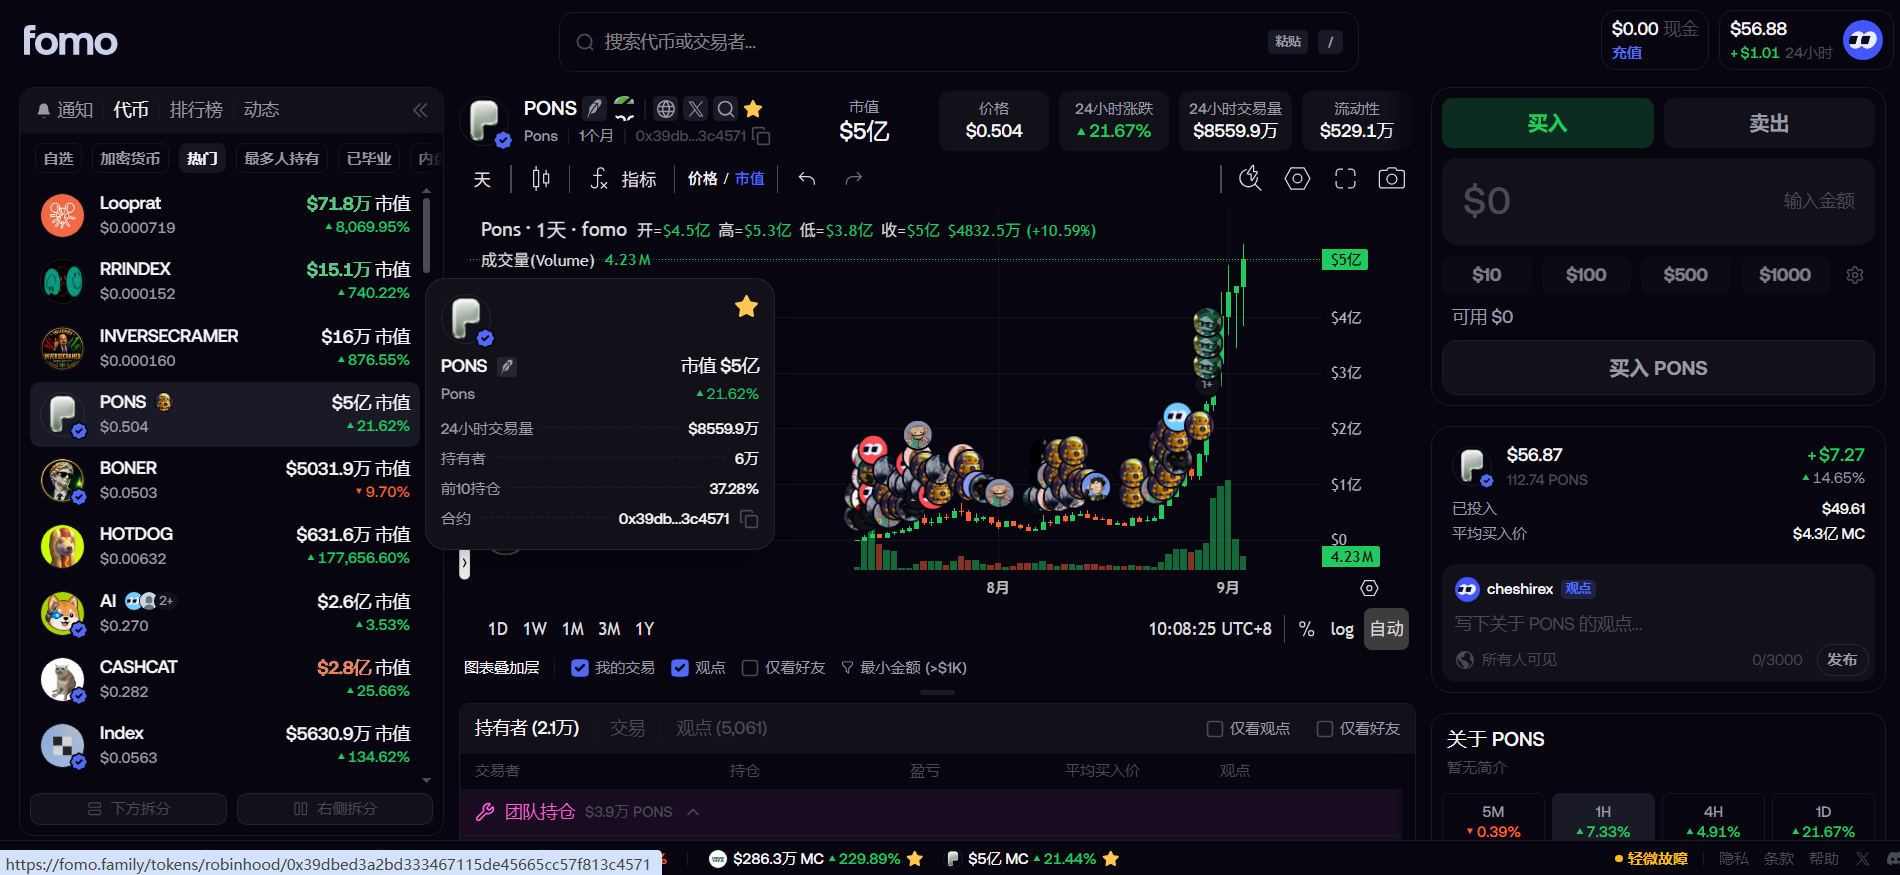The image size is (1900, 875).
Task: Open chart settings hexagon icon
Action: coord(1297,179)
